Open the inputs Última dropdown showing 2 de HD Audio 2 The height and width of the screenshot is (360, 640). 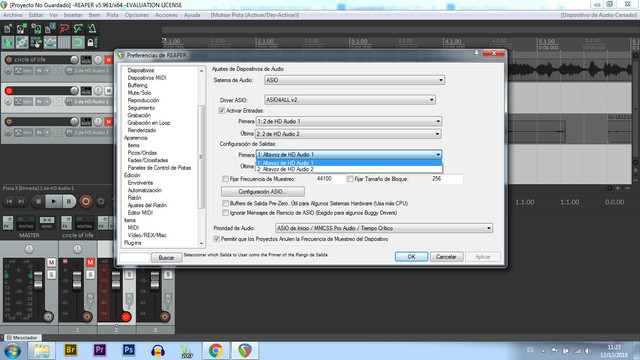tap(348, 134)
